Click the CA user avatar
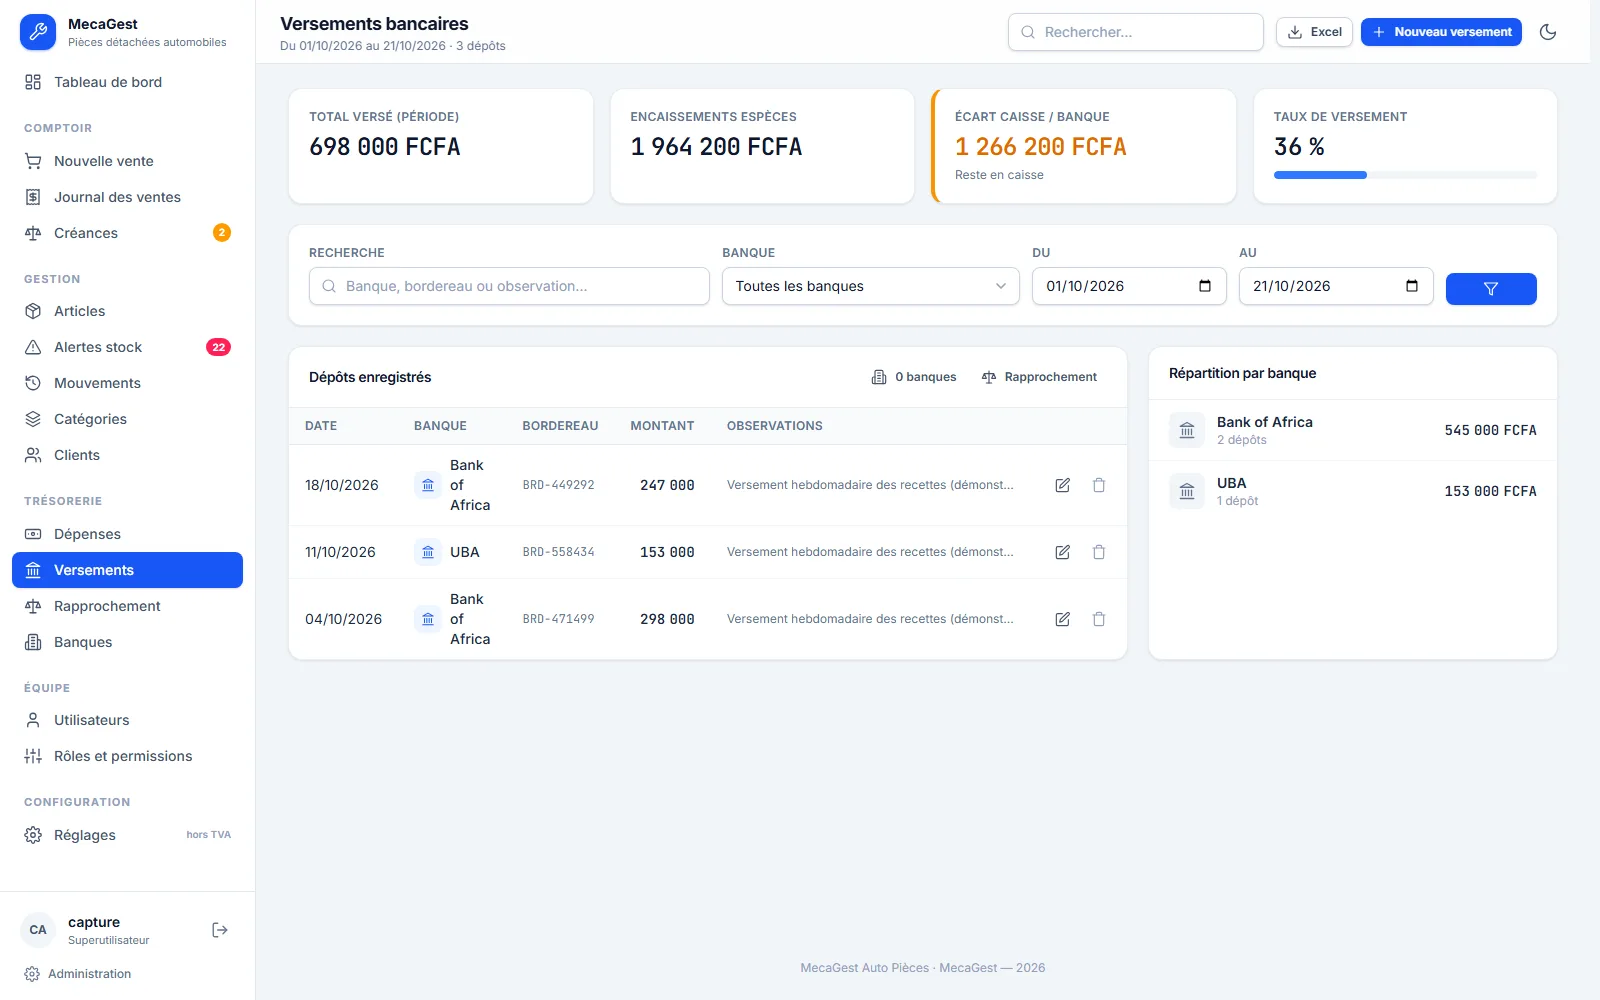The width and height of the screenshot is (1600, 1000). [x=38, y=930]
